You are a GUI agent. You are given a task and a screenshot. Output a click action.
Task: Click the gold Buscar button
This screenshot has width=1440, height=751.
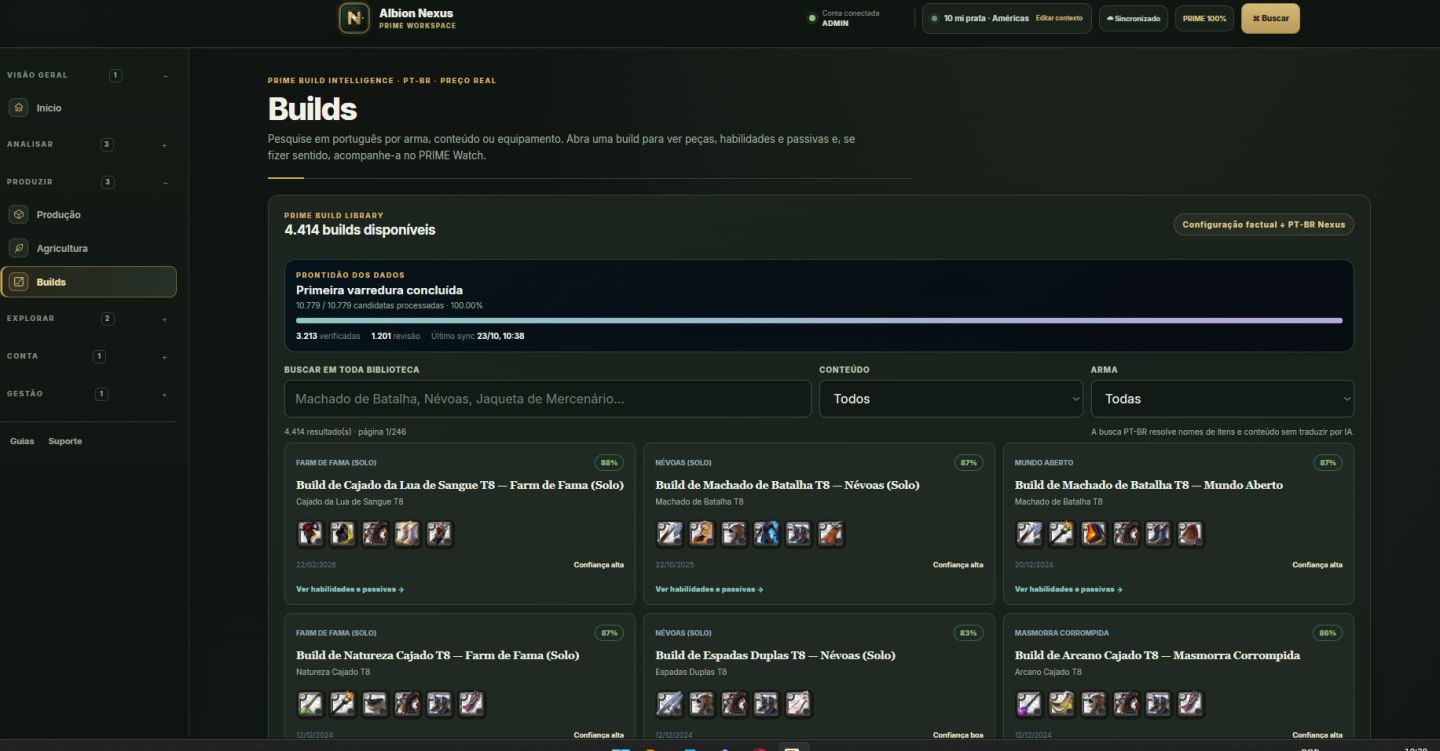(1270, 18)
